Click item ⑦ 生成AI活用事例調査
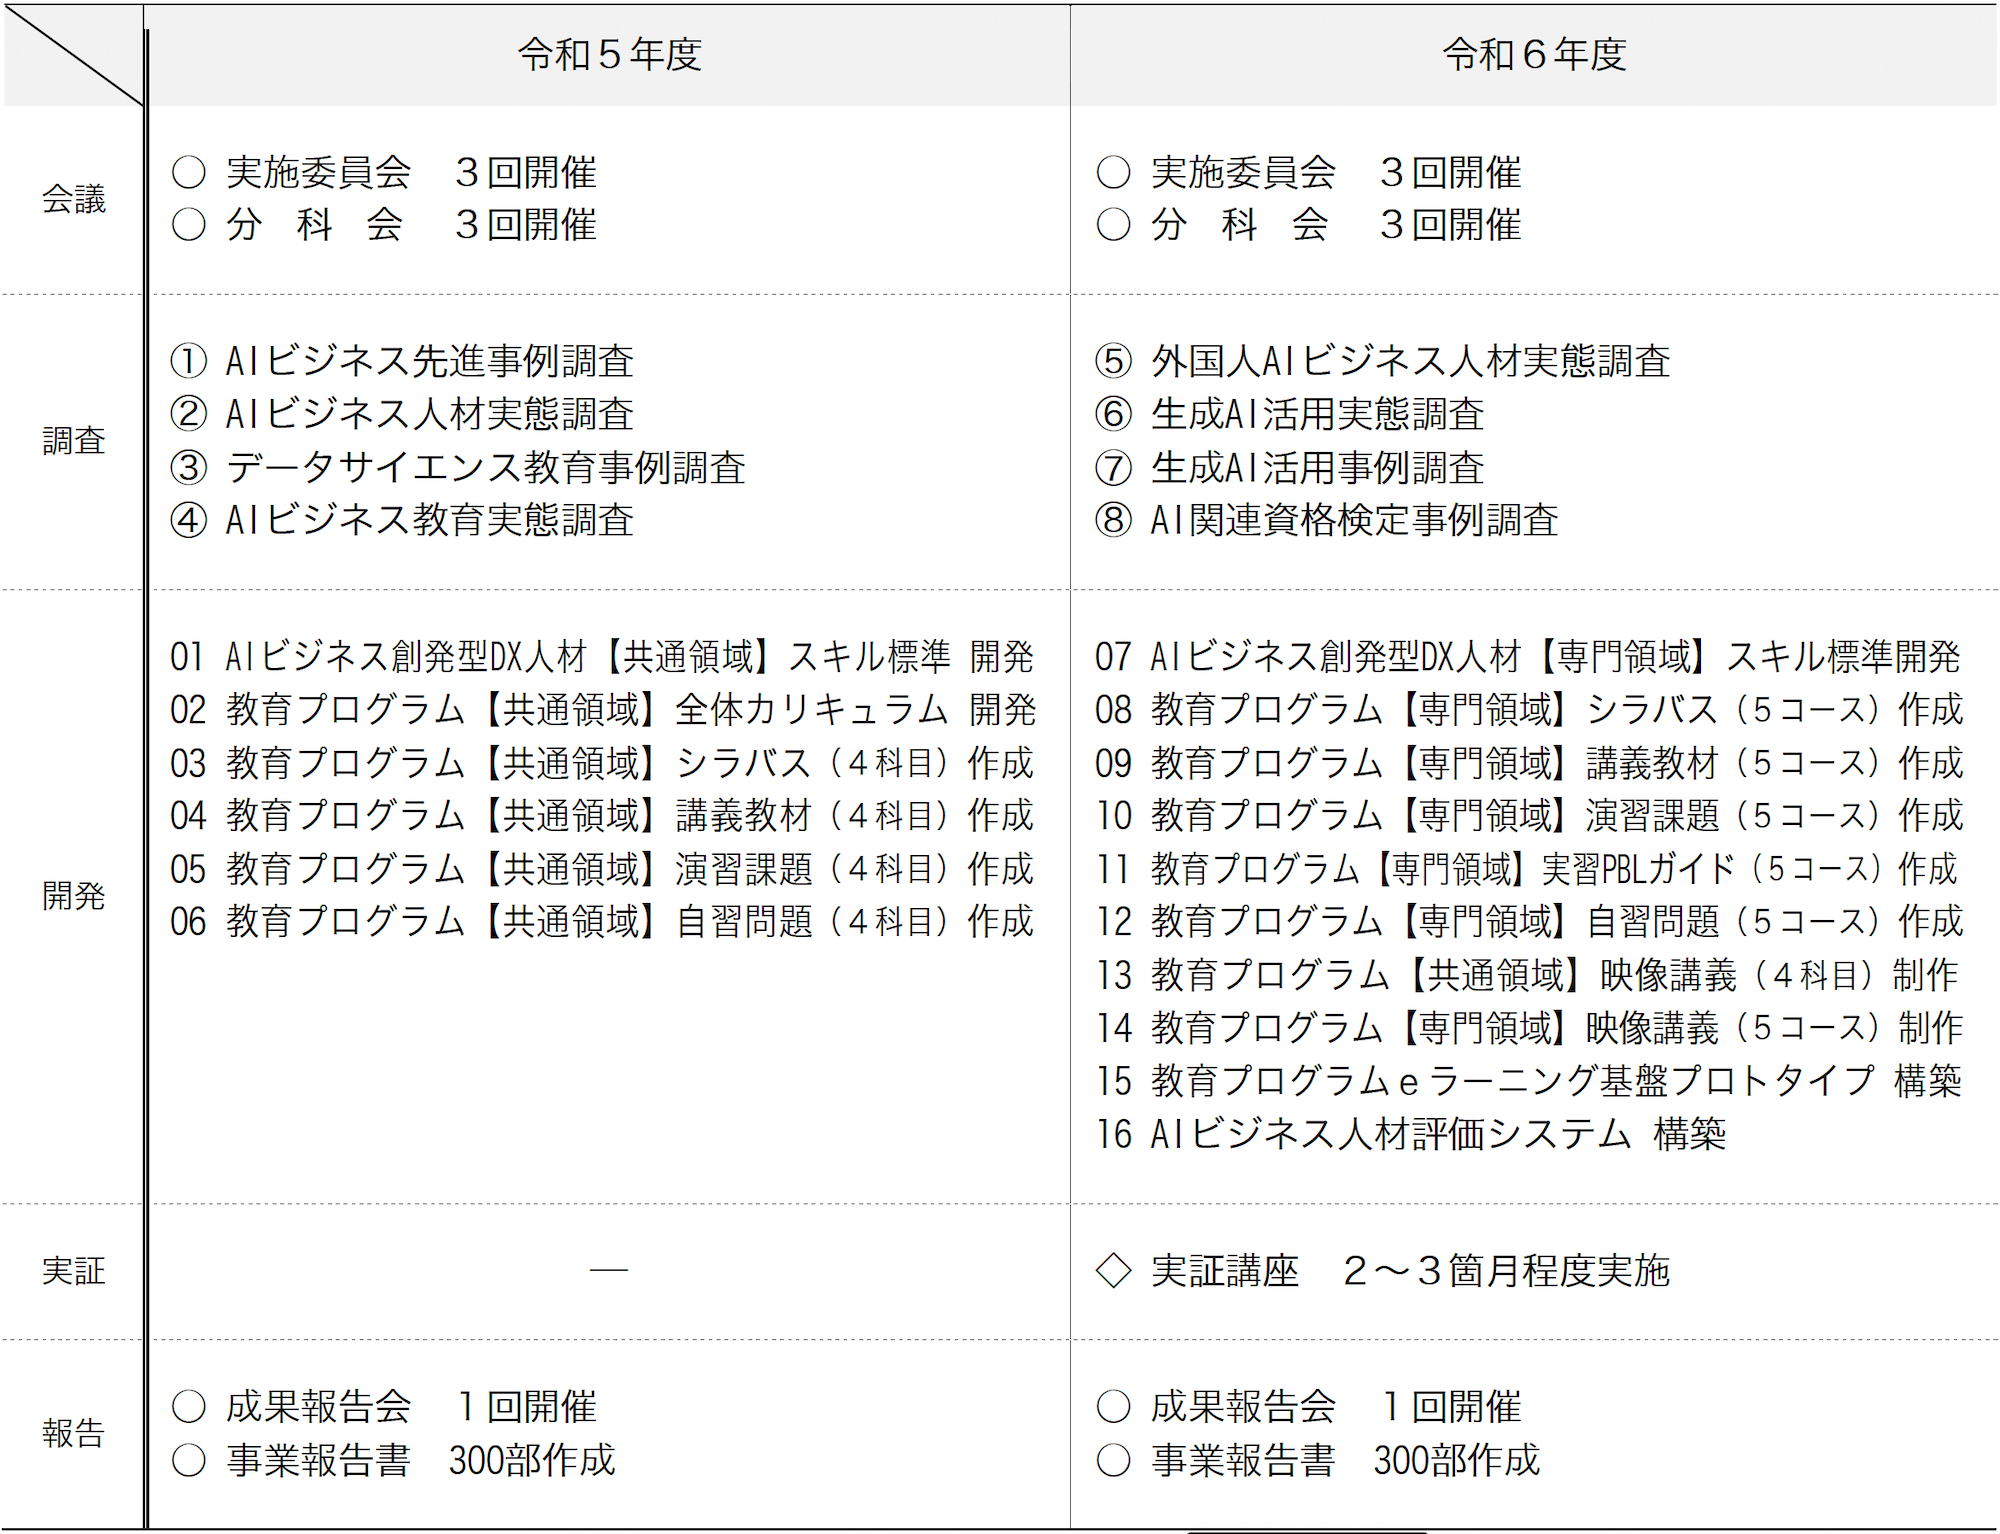Viewport: 2000px width, 1534px height. tap(1290, 467)
